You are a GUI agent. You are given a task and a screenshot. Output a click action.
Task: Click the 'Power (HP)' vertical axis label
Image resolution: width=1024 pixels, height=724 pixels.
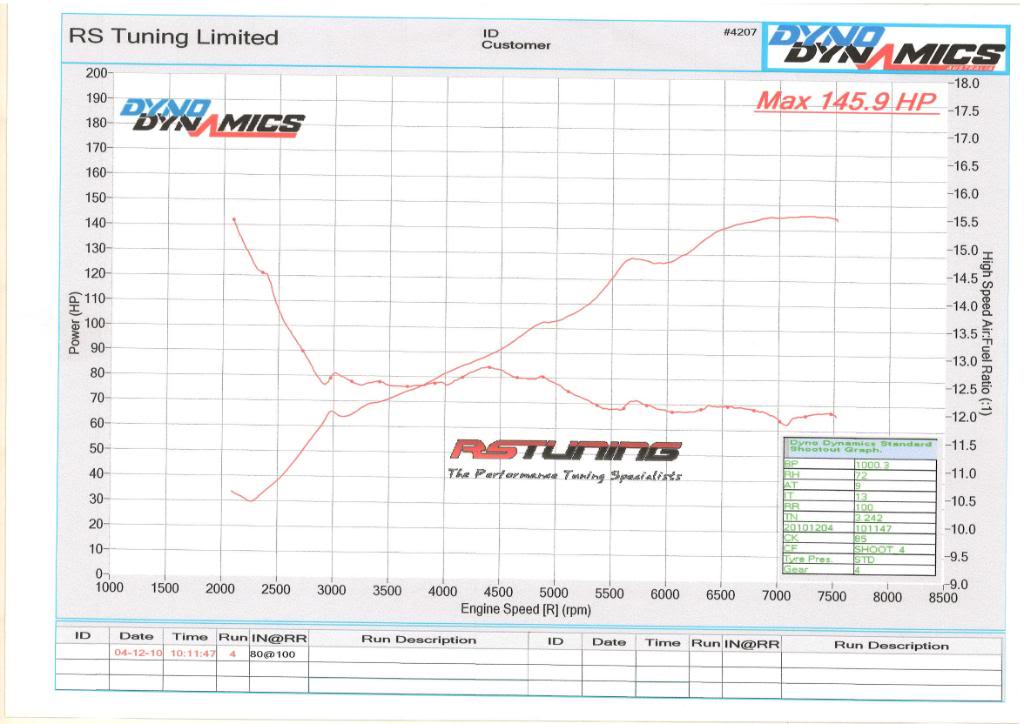point(75,322)
